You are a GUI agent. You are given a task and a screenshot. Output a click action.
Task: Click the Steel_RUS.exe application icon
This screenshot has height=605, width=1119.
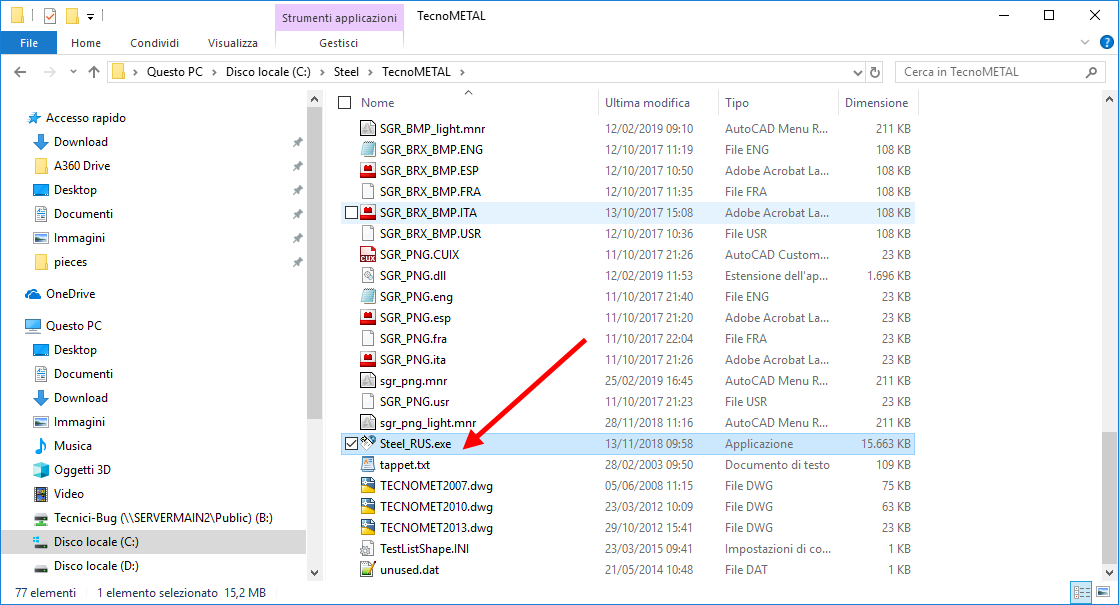[x=368, y=443]
